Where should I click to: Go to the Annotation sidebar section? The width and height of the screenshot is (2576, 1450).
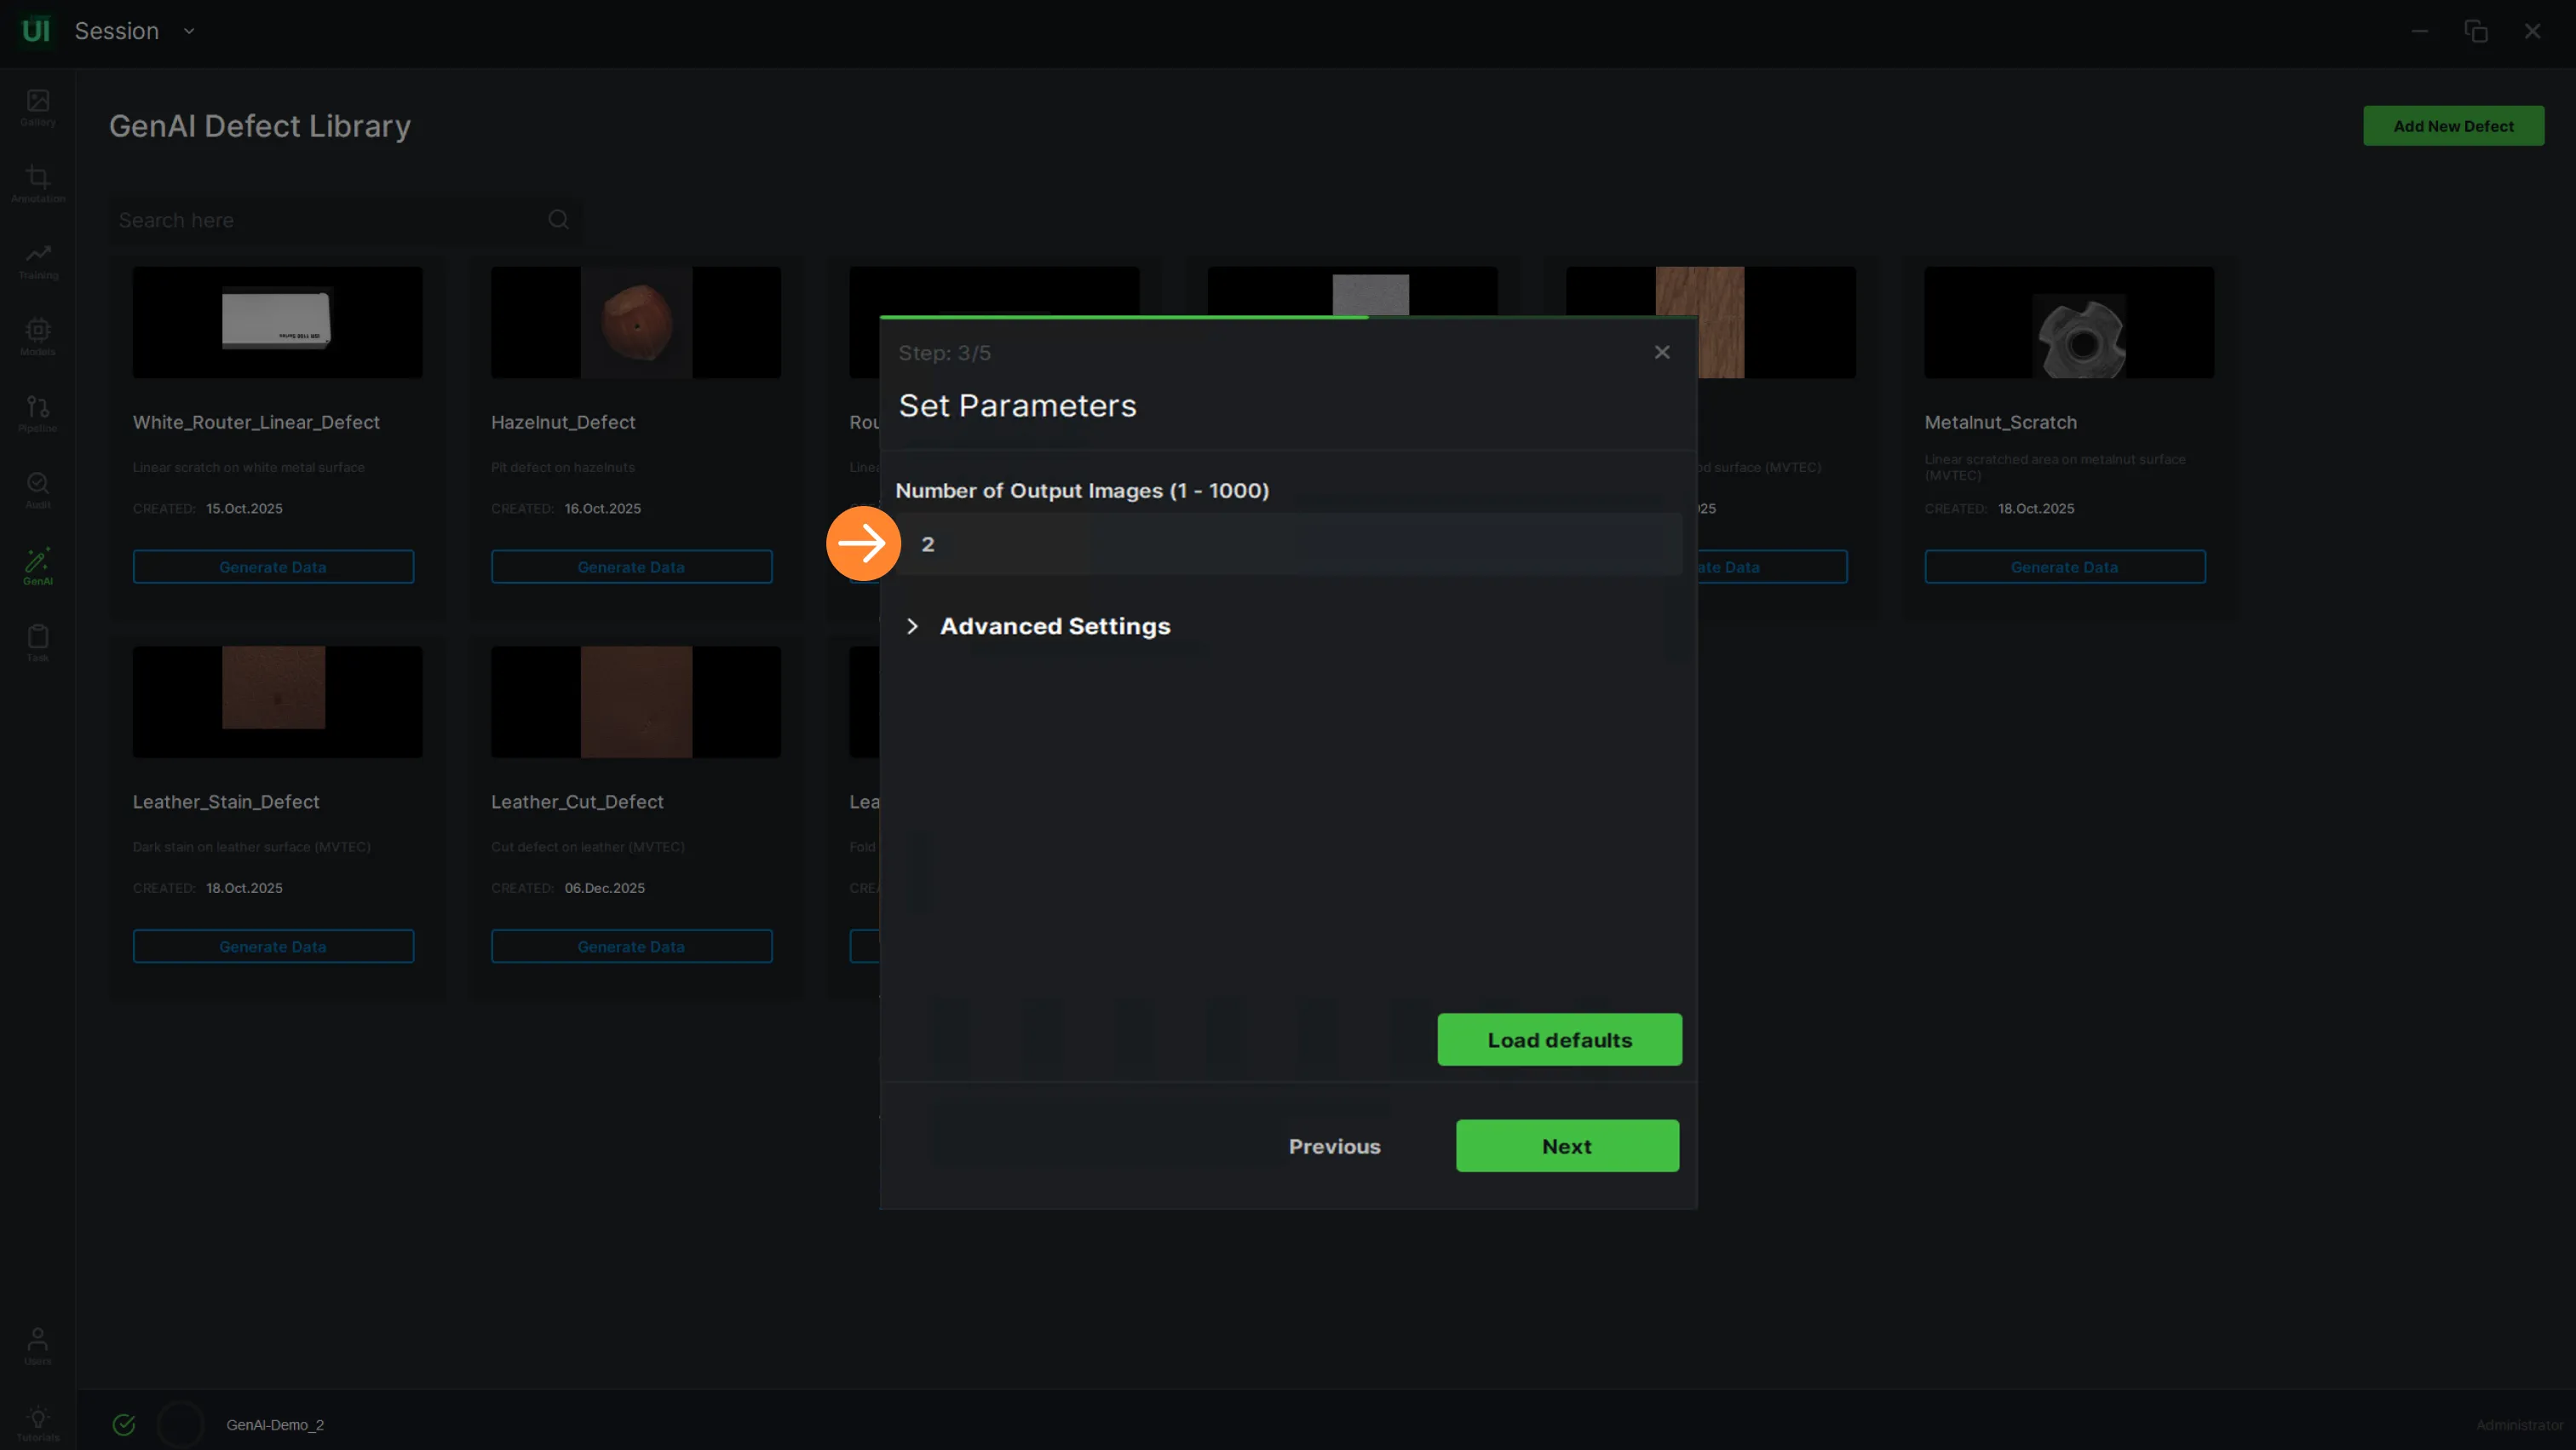(x=38, y=184)
